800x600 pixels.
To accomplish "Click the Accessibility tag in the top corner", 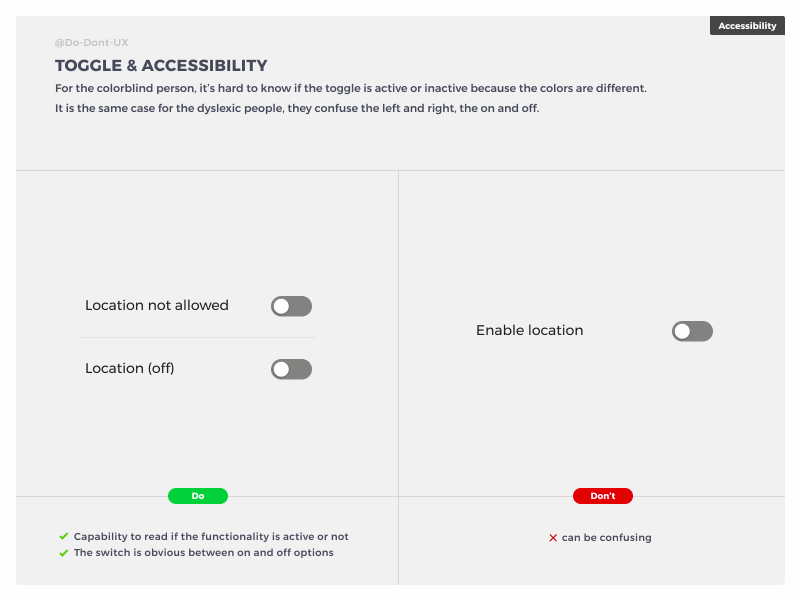I will [x=747, y=25].
